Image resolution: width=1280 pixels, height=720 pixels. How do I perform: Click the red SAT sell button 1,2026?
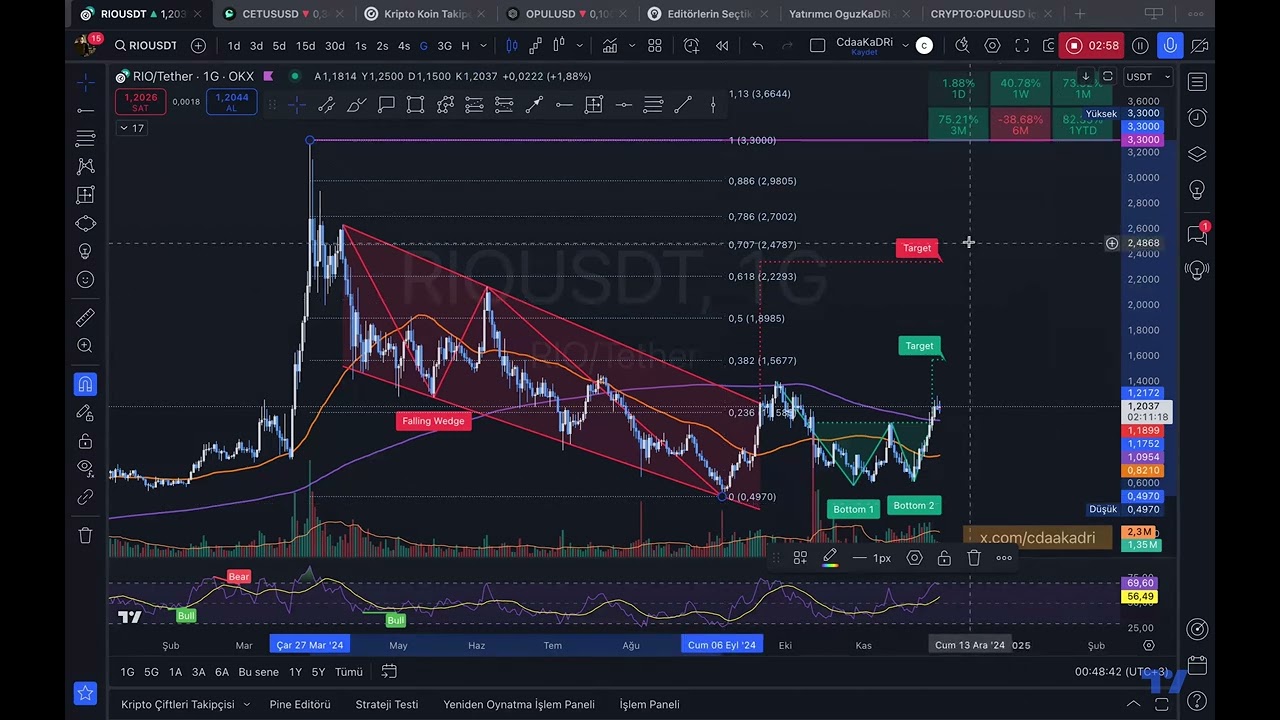[140, 102]
